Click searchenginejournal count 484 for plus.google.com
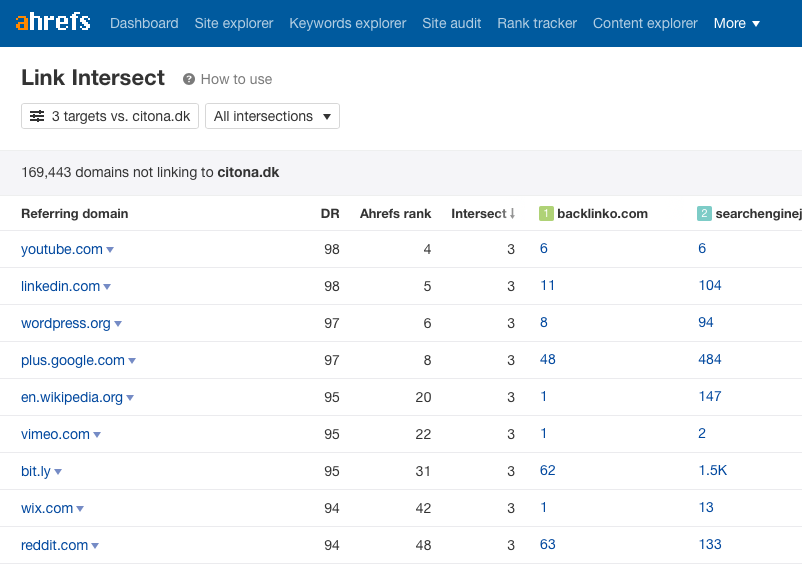 pos(710,359)
